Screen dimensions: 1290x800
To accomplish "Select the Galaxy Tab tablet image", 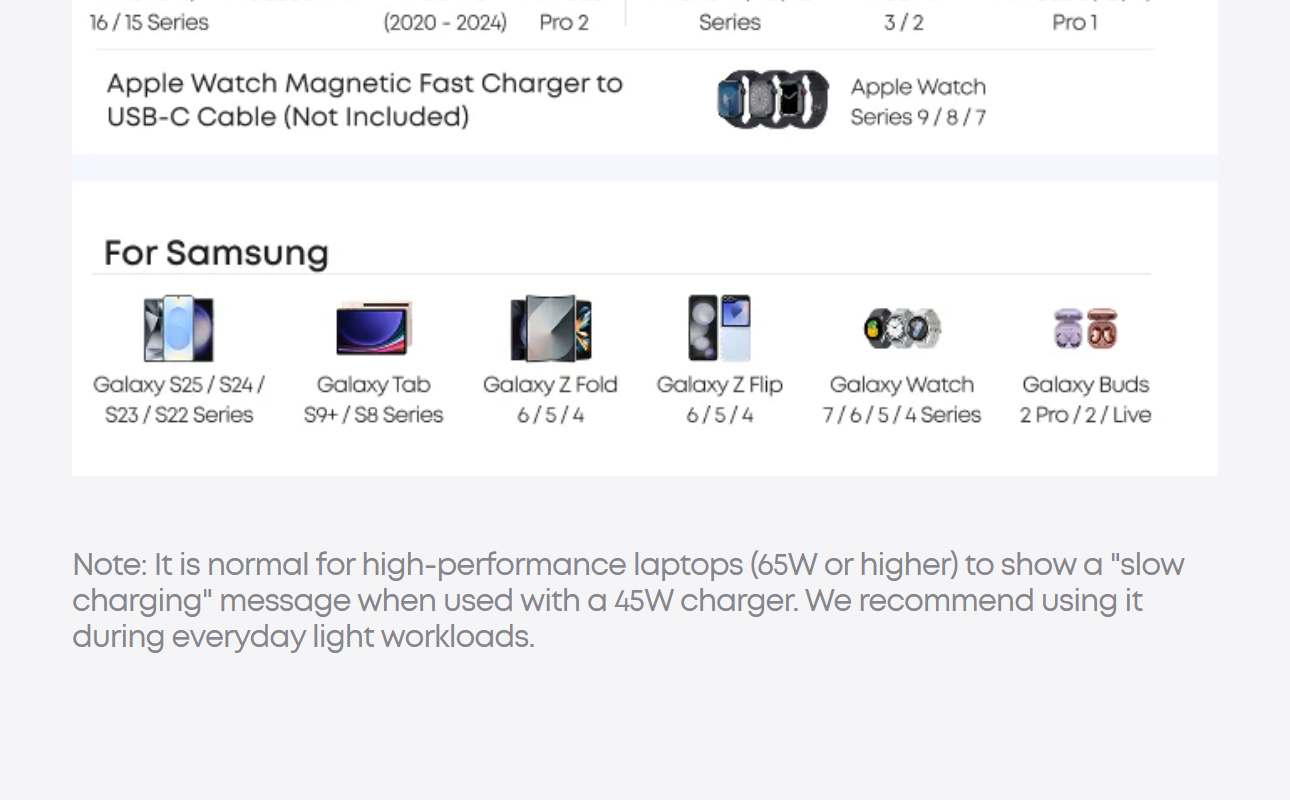I will (x=373, y=328).
